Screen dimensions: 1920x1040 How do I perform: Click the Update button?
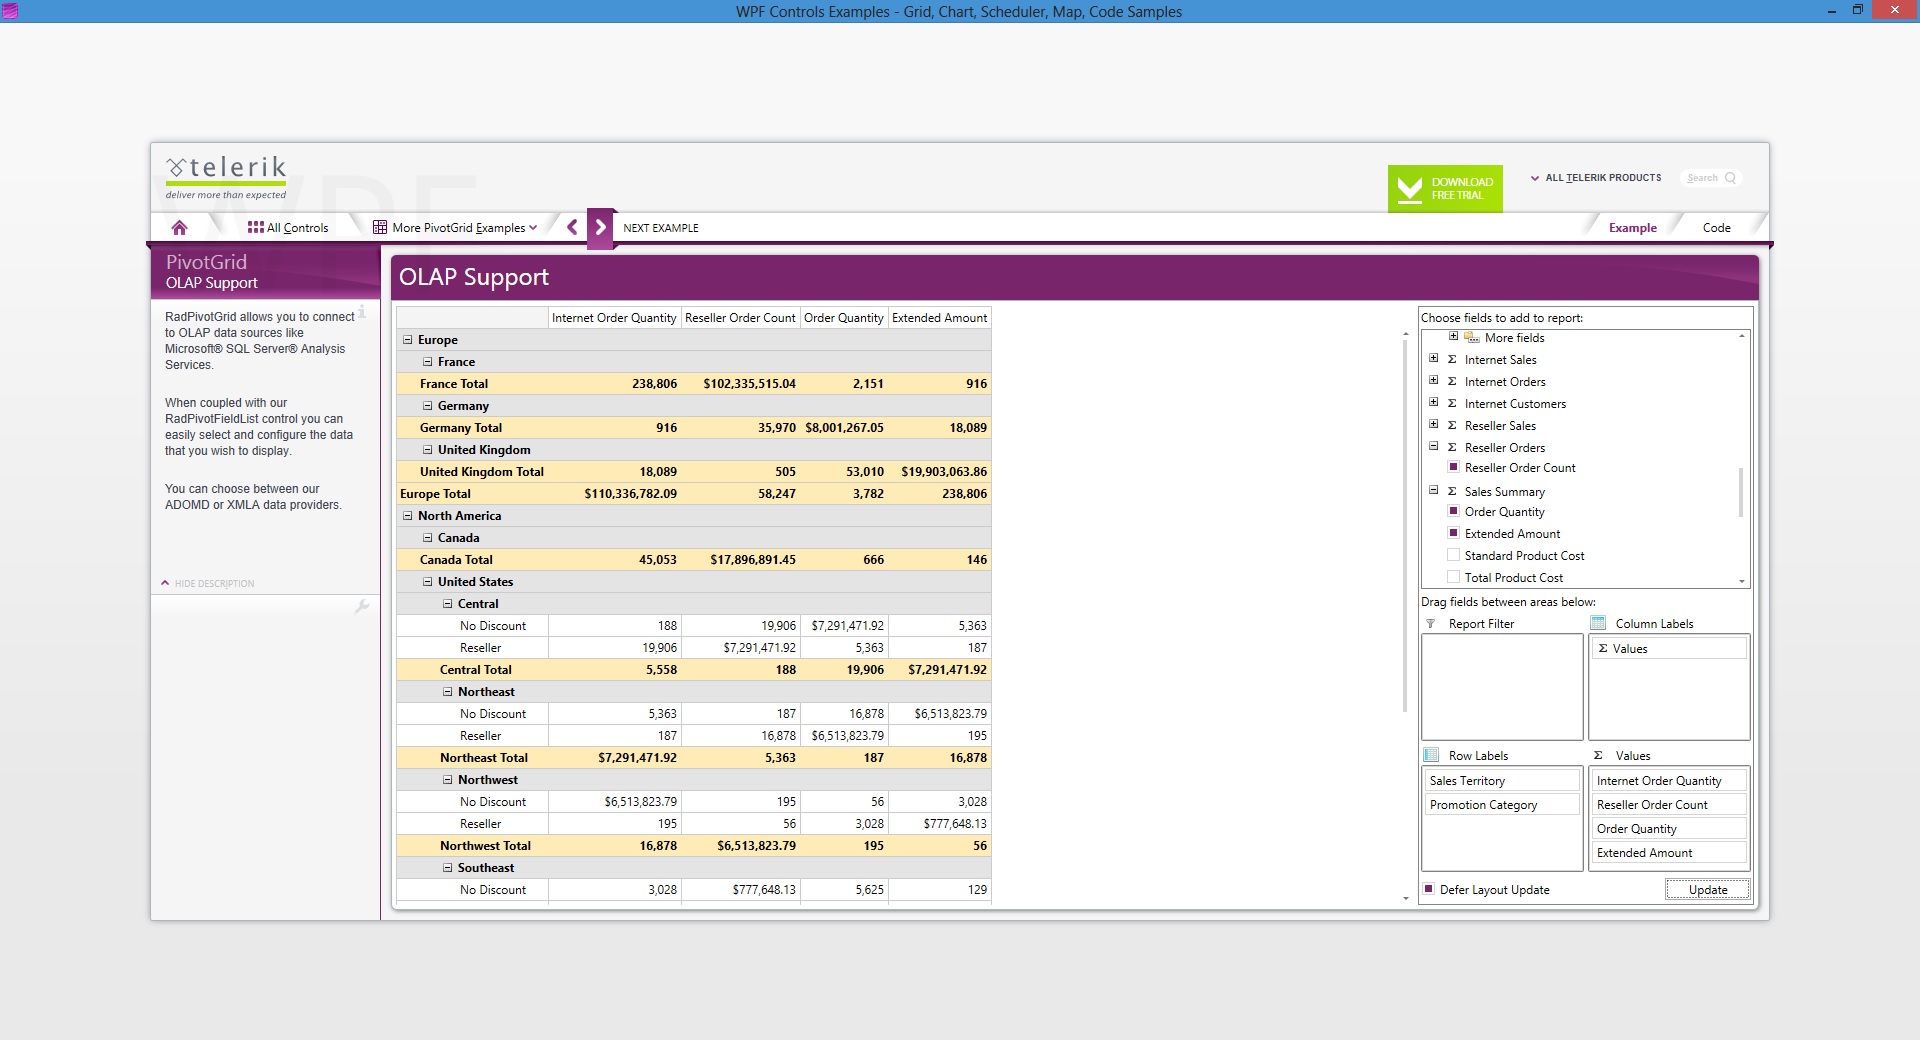click(1708, 889)
